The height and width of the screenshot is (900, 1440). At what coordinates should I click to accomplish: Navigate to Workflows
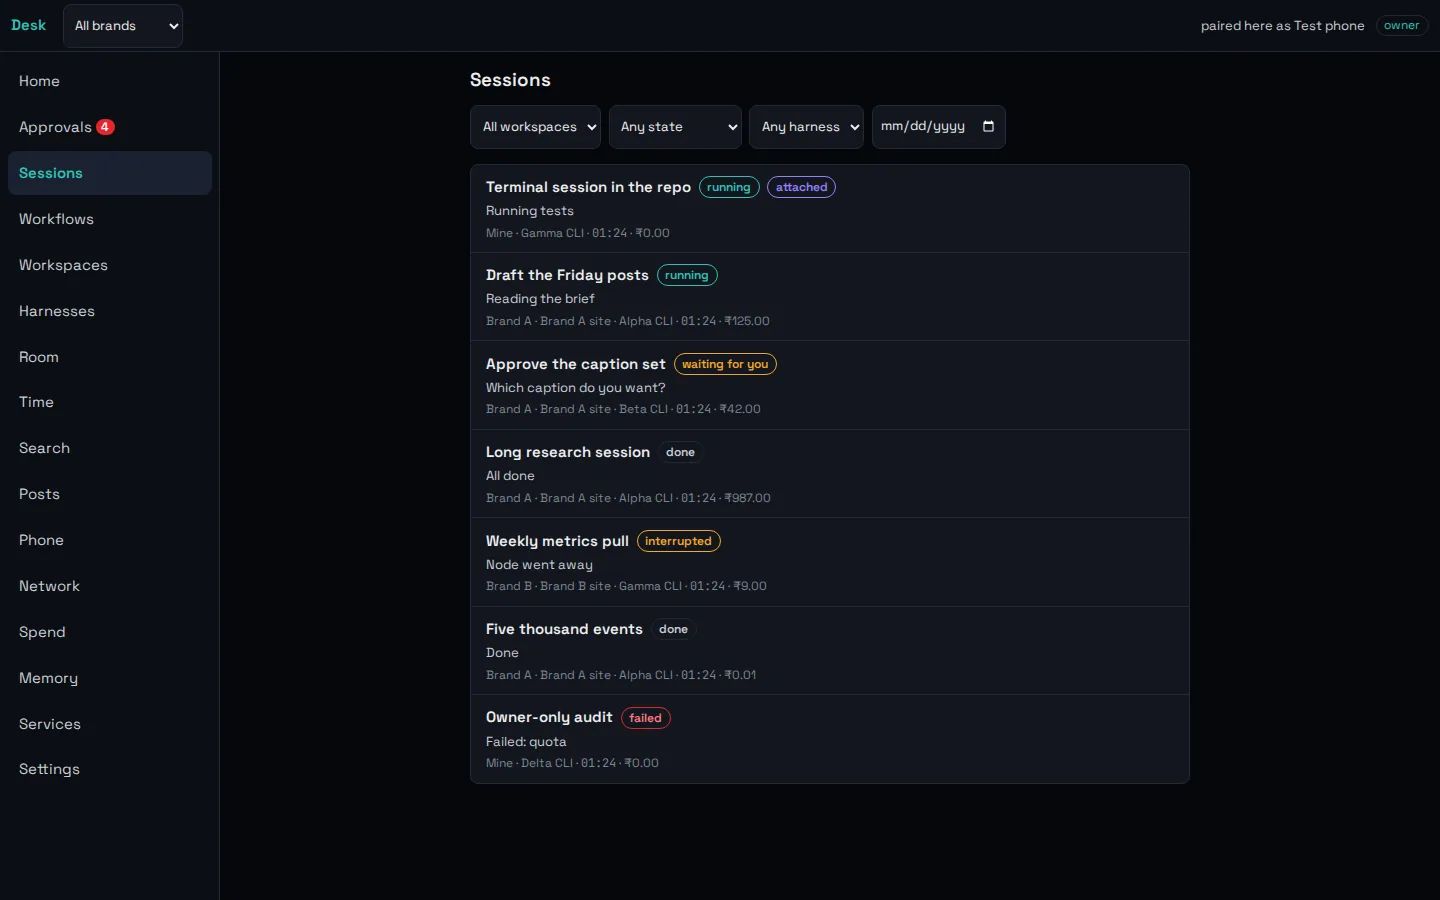pyautogui.click(x=110, y=219)
